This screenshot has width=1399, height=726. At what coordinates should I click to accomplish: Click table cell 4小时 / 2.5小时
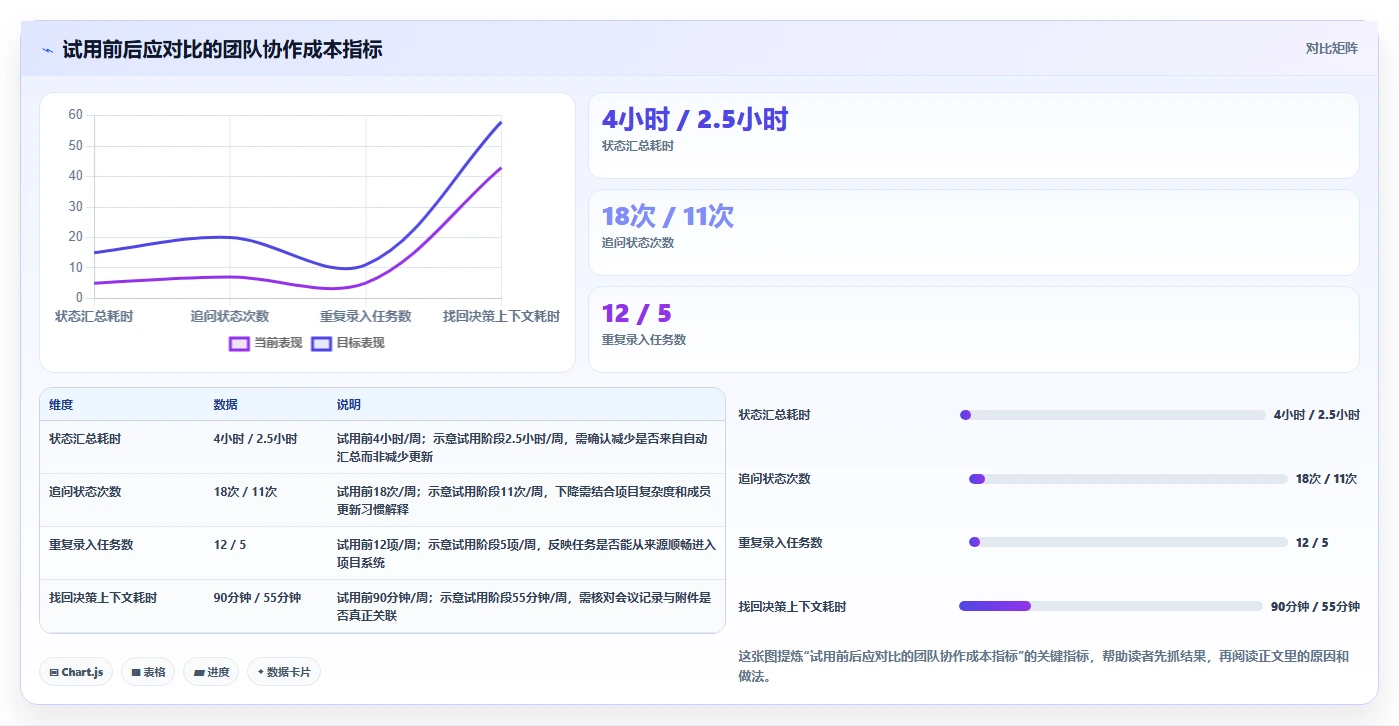point(255,439)
